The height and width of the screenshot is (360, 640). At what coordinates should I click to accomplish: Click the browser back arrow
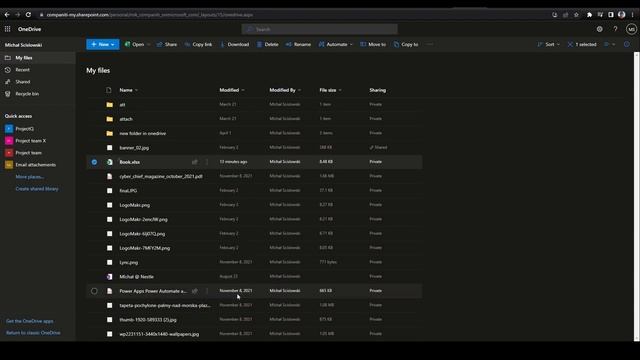(x=7, y=15)
